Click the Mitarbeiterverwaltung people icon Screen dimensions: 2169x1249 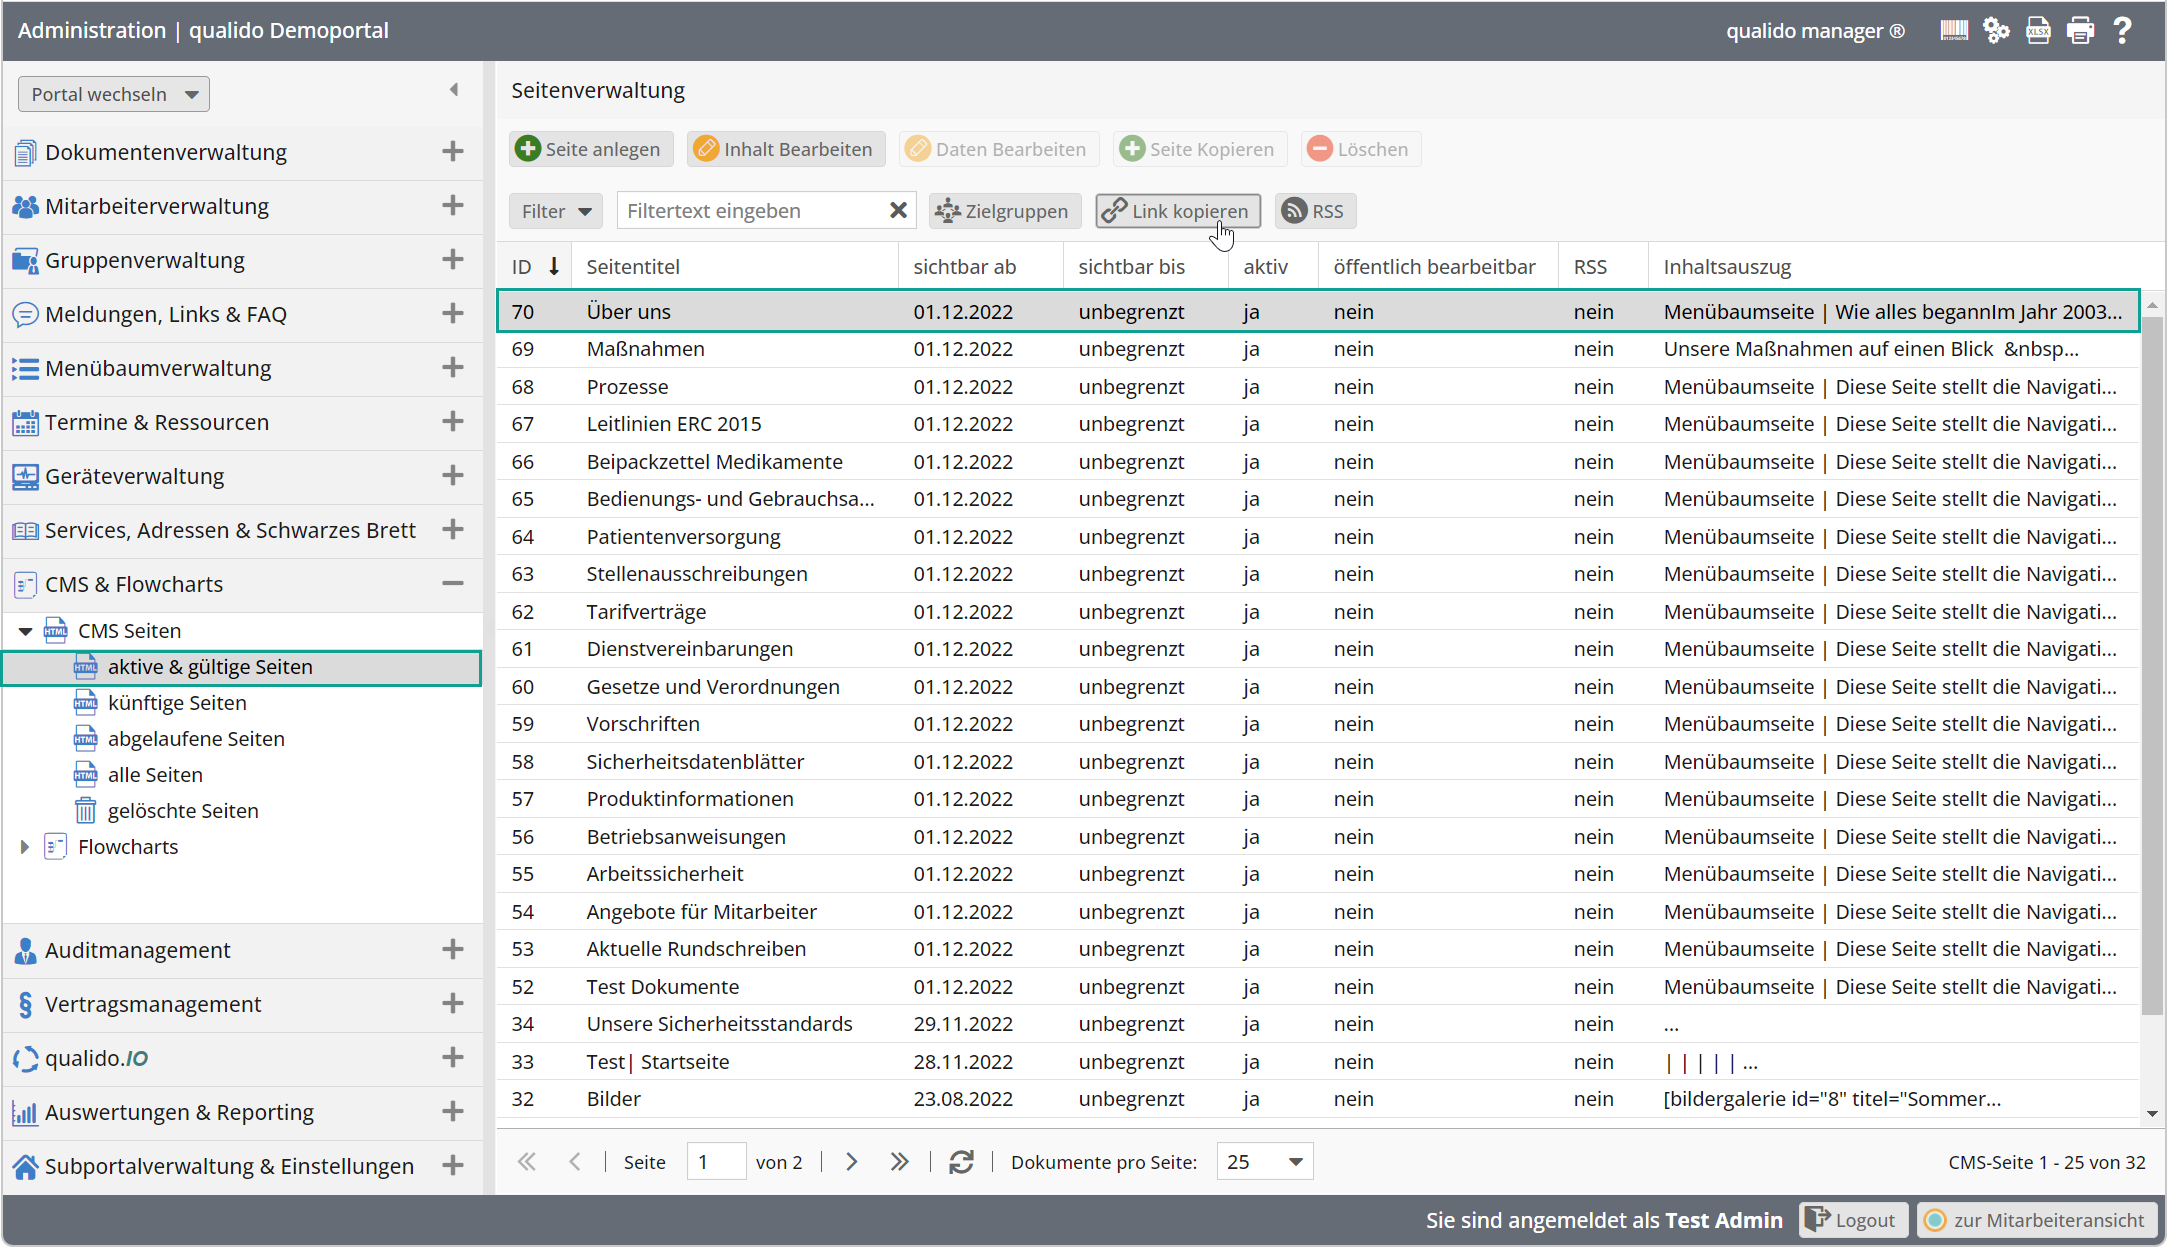coord(25,207)
